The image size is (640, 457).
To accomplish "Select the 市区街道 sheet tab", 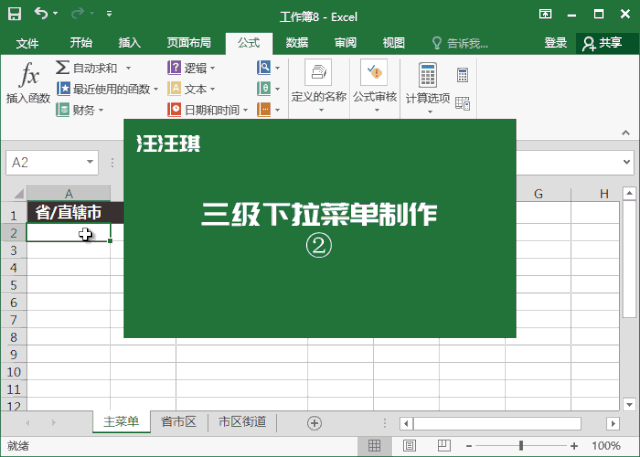I will 242,422.
